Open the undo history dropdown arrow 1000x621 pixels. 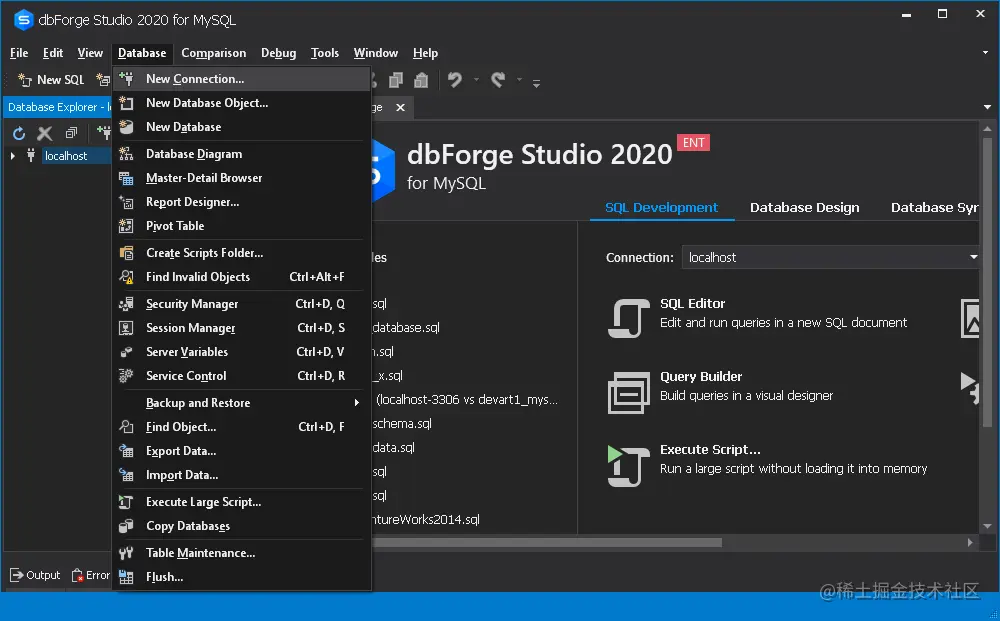pyautogui.click(x=476, y=80)
